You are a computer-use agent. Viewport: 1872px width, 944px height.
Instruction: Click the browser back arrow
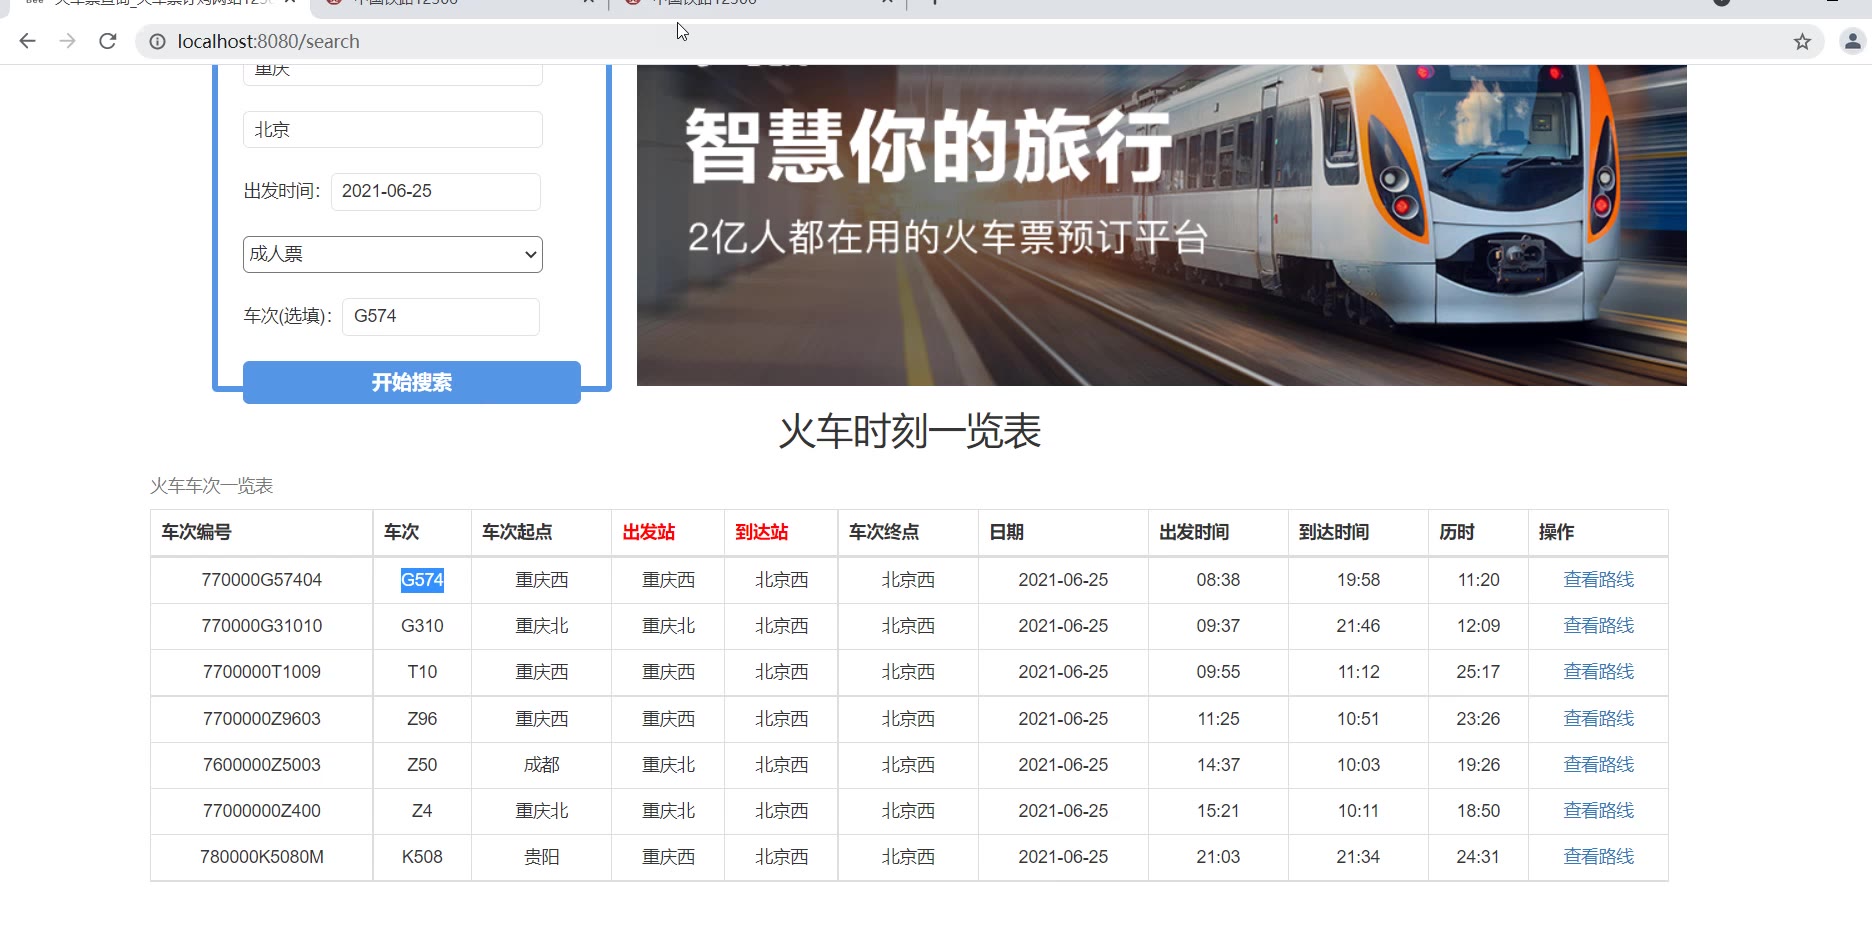[x=27, y=41]
